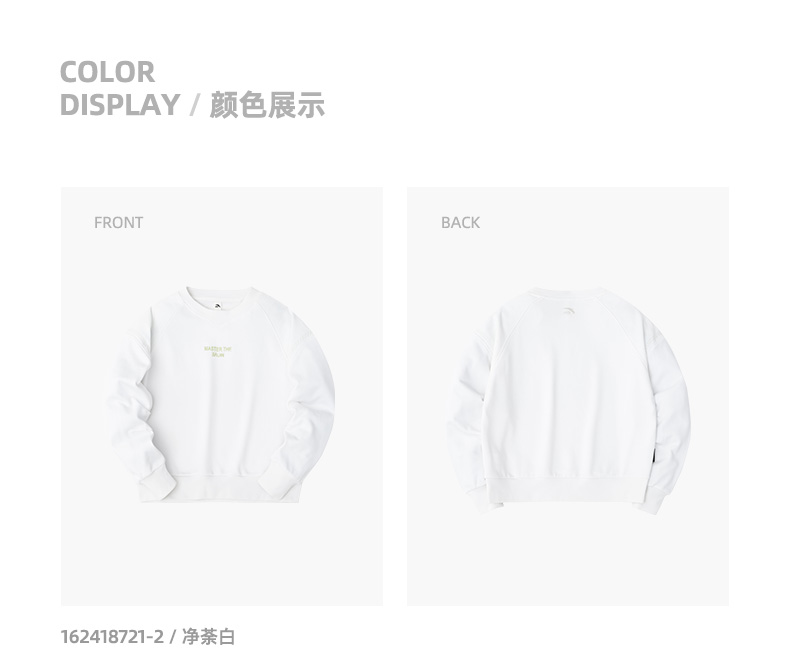Click the BACK label

tap(460, 223)
